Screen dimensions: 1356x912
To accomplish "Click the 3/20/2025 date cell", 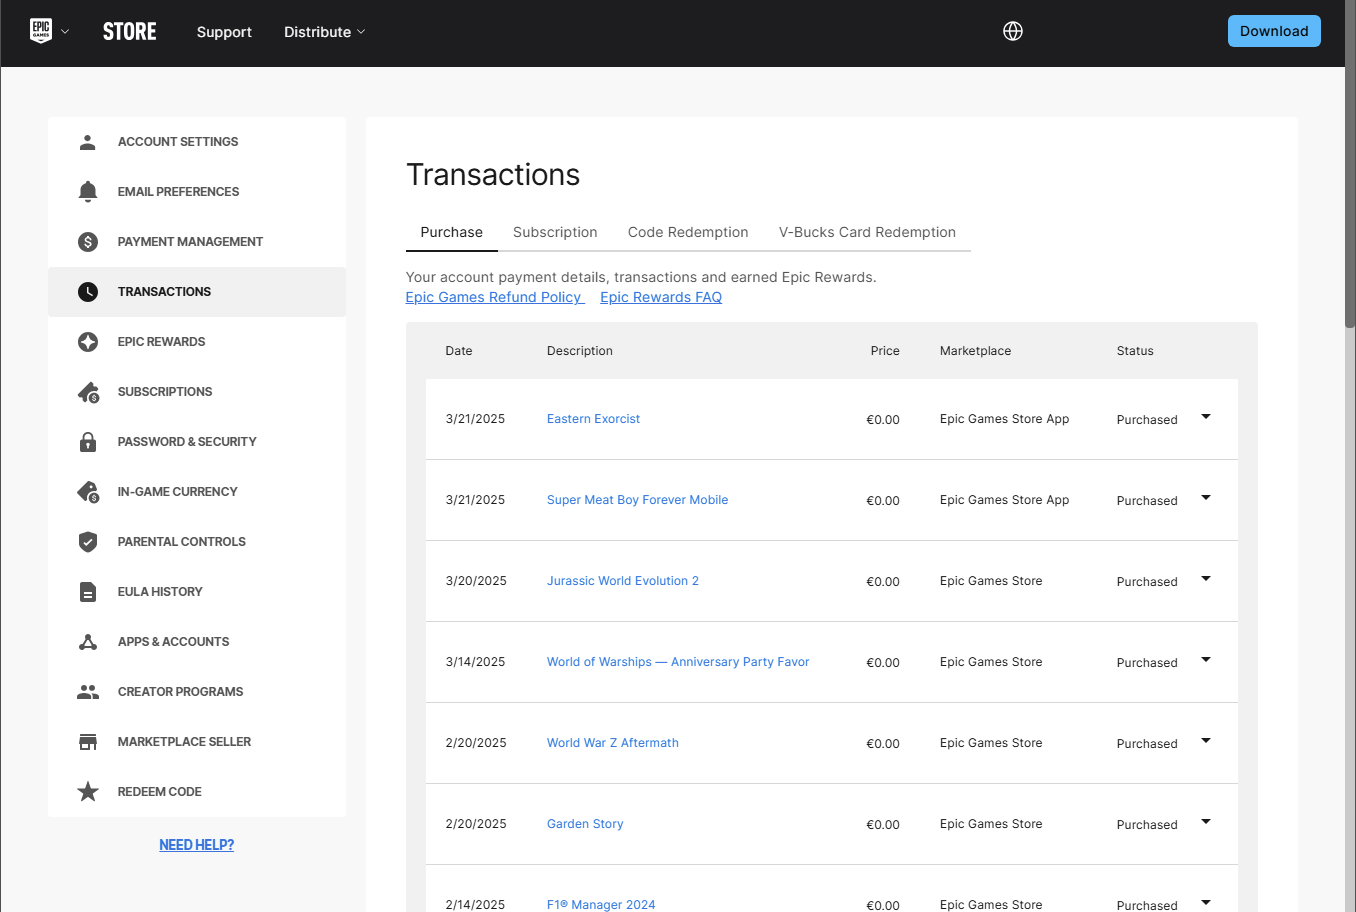I will pos(476,581).
